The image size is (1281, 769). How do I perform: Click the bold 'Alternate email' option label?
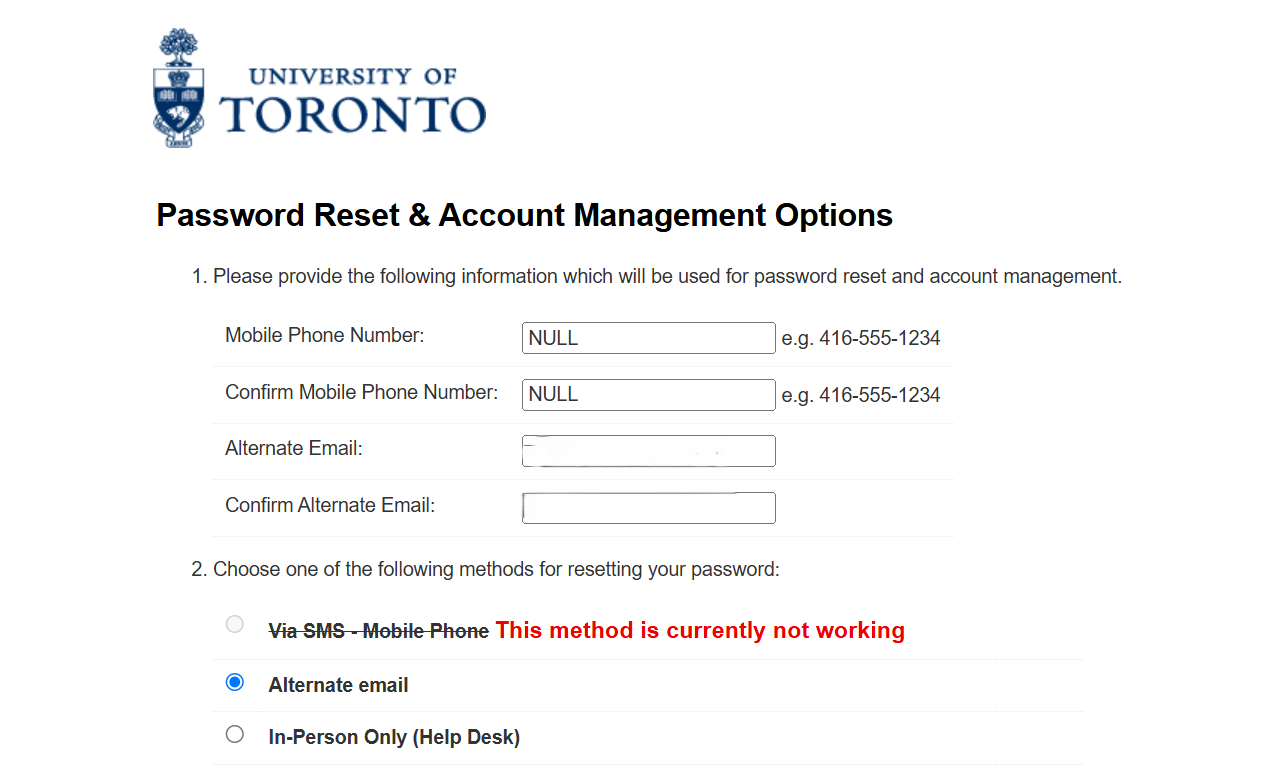tap(339, 685)
